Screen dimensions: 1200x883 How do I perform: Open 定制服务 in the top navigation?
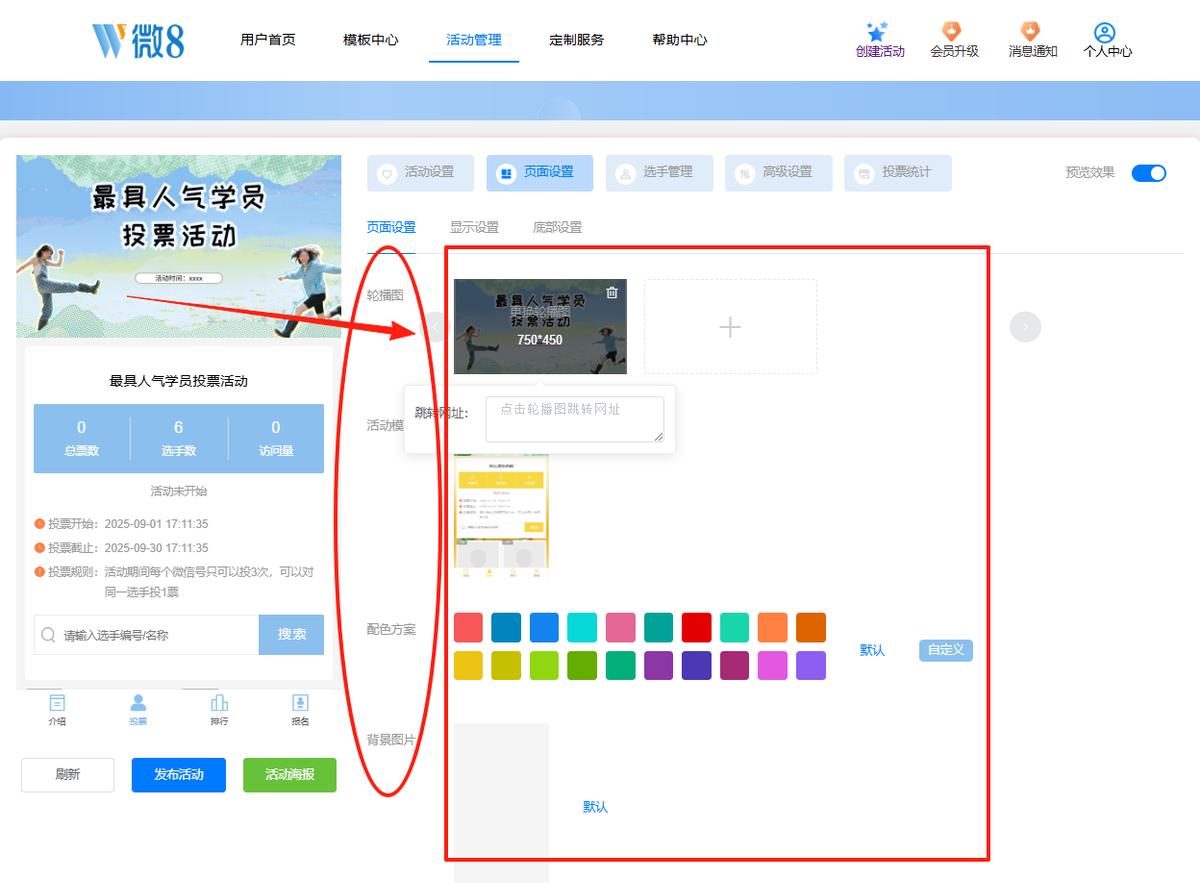pos(577,40)
